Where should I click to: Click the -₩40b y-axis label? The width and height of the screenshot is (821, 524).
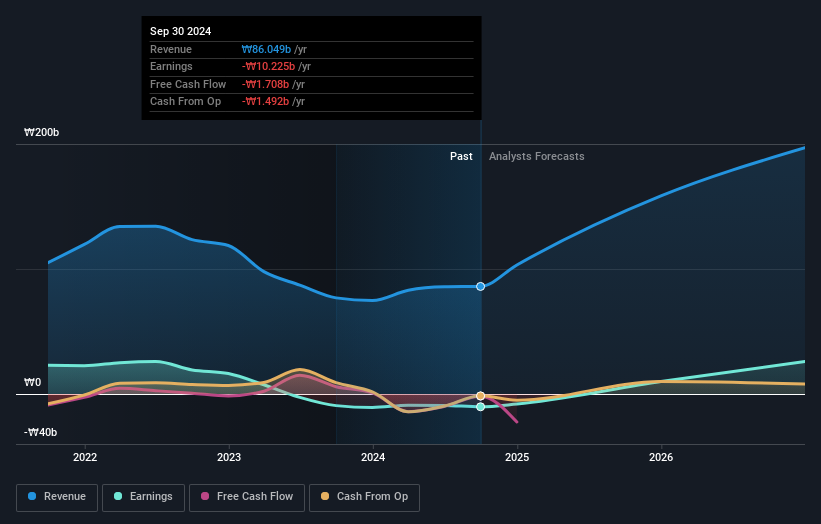(x=40, y=432)
